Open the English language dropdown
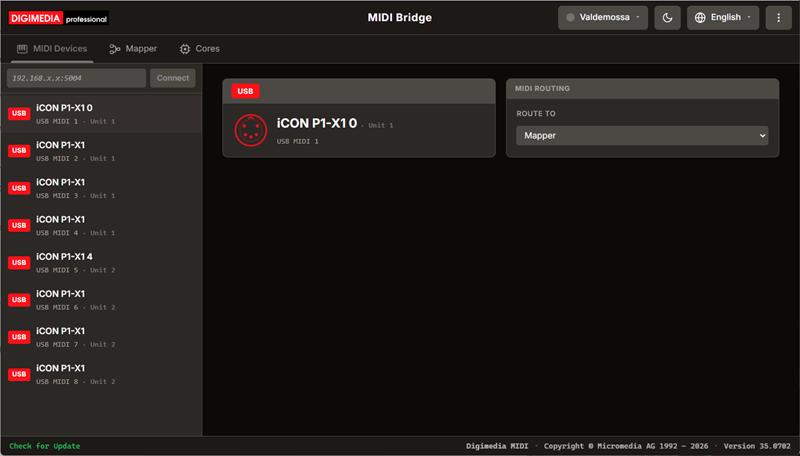Image resolution: width=800 pixels, height=456 pixels. 722,18
